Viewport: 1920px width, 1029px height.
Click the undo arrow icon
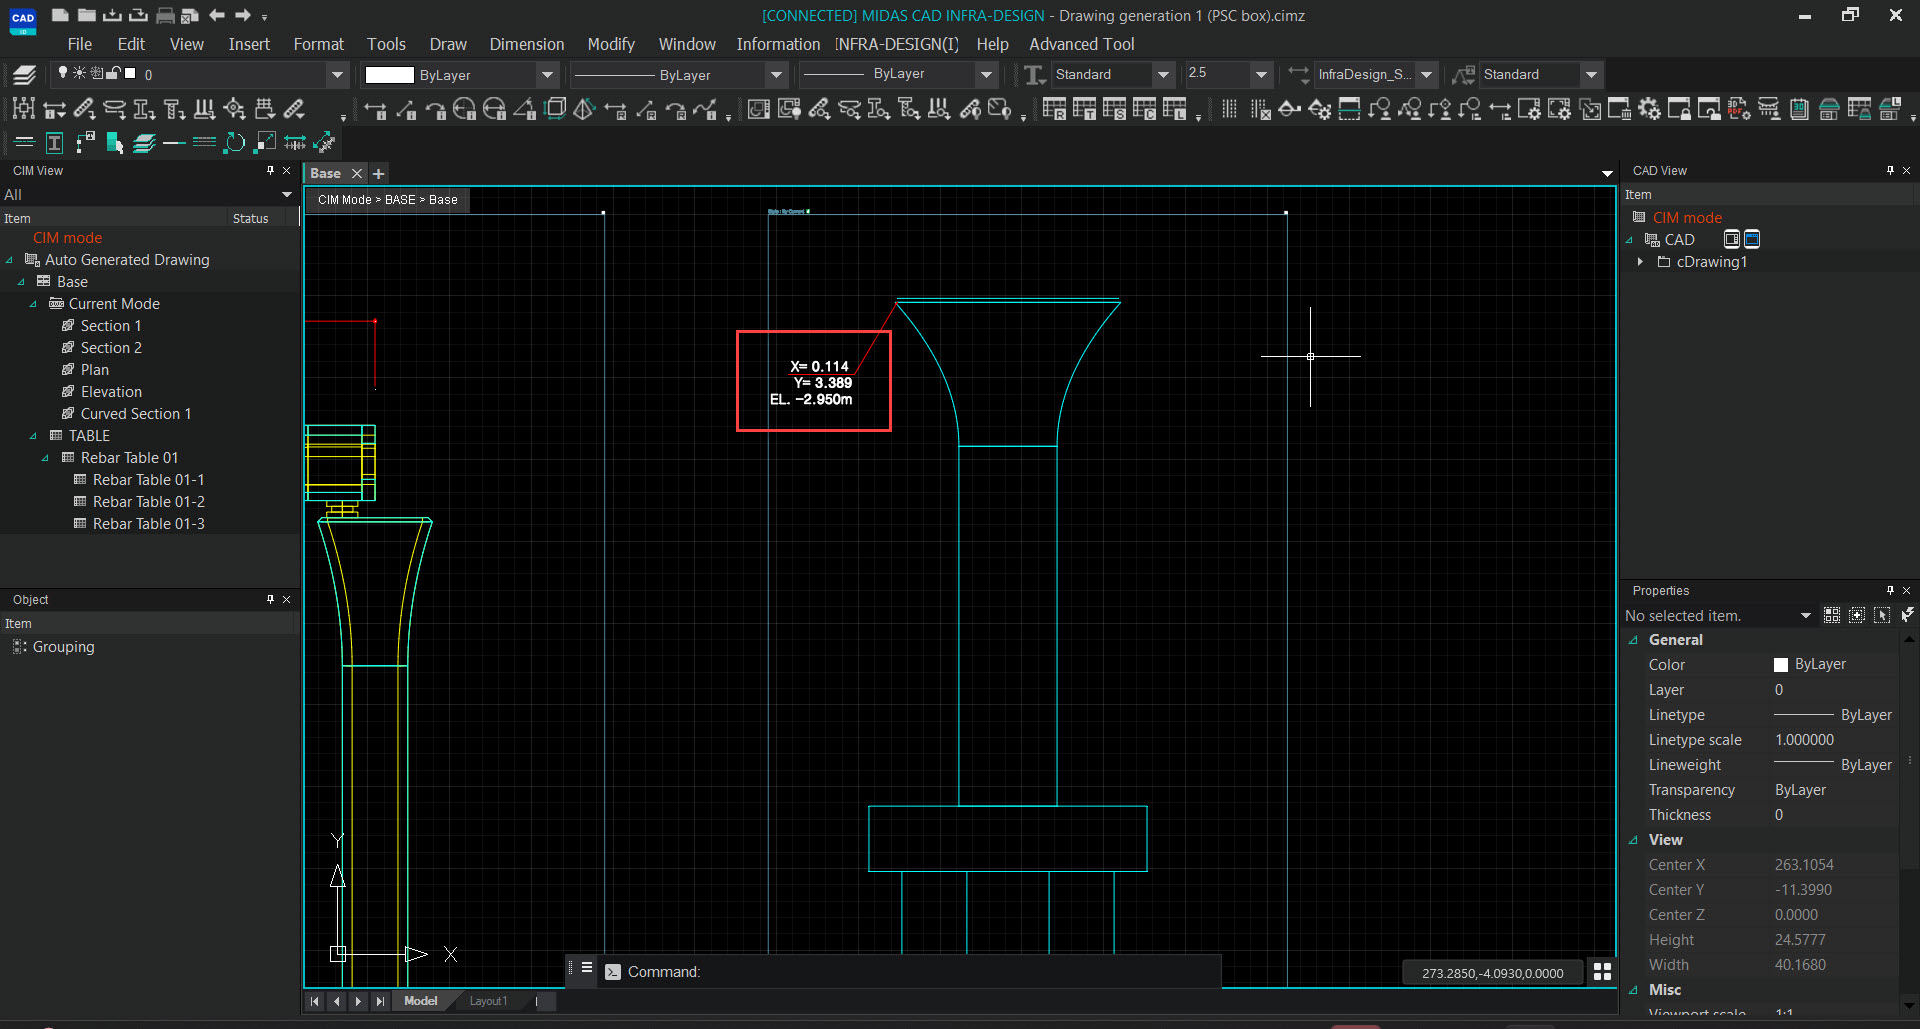click(217, 16)
